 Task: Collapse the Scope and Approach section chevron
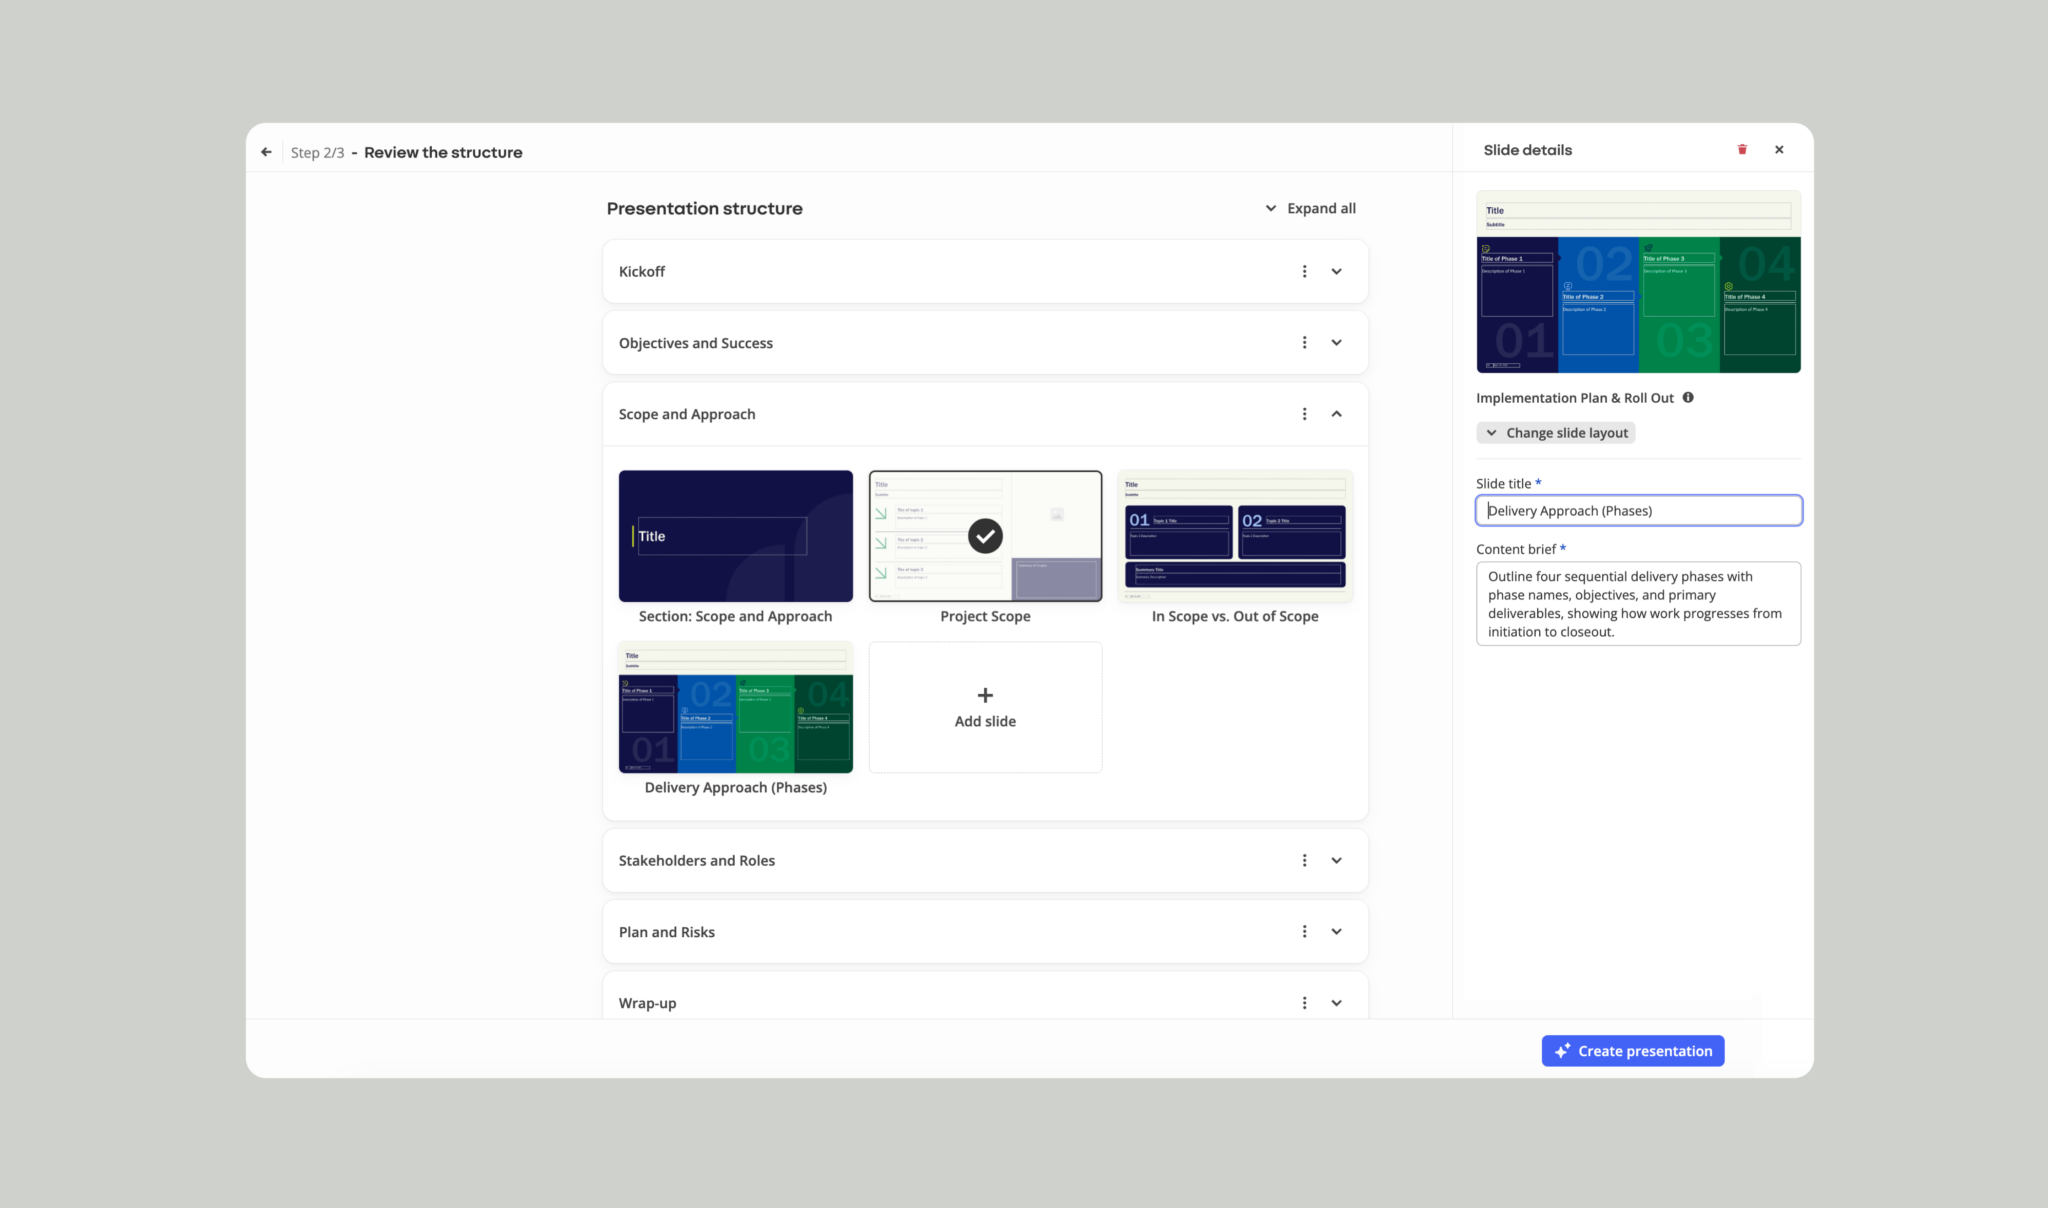click(x=1336, y=414)
